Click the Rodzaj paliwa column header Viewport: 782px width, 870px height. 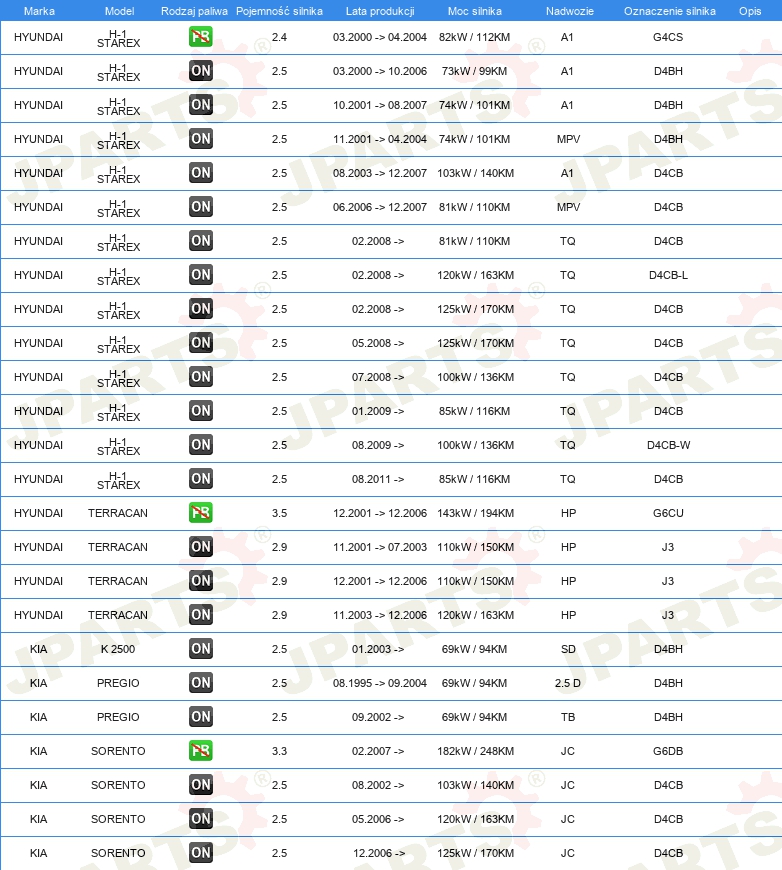194,11
